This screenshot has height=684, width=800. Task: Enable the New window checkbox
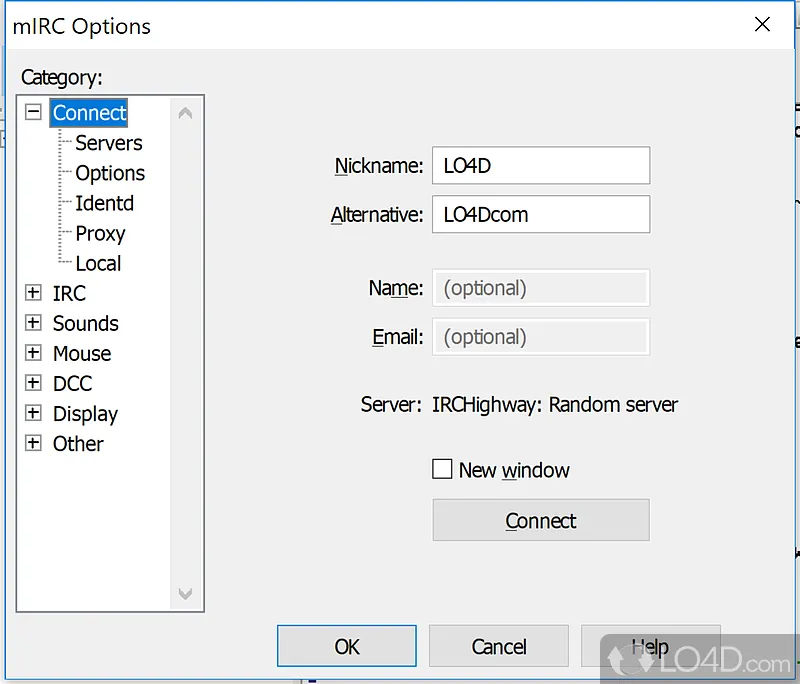coord(442,469)
